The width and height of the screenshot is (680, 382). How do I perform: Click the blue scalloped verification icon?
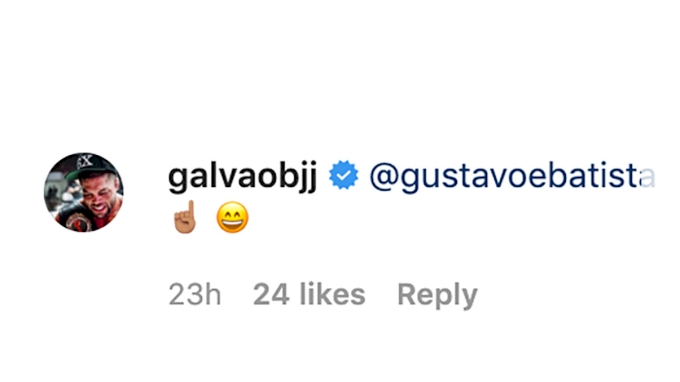(x=343, y=175)
